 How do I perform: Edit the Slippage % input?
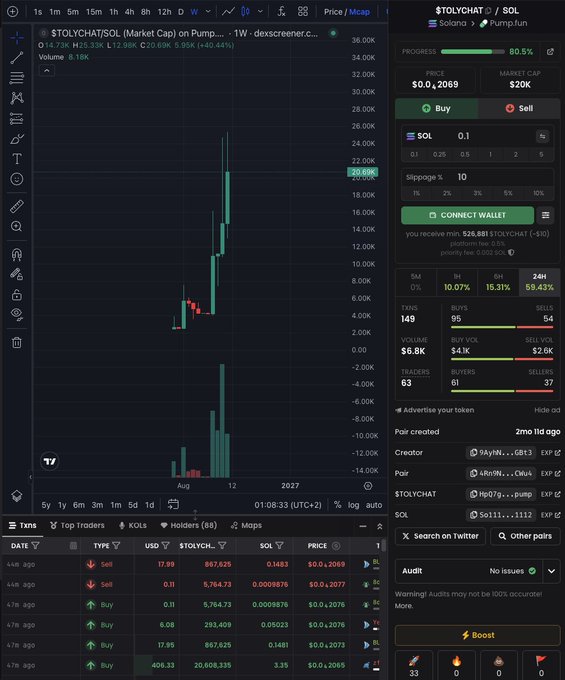[x=477, y=177]
